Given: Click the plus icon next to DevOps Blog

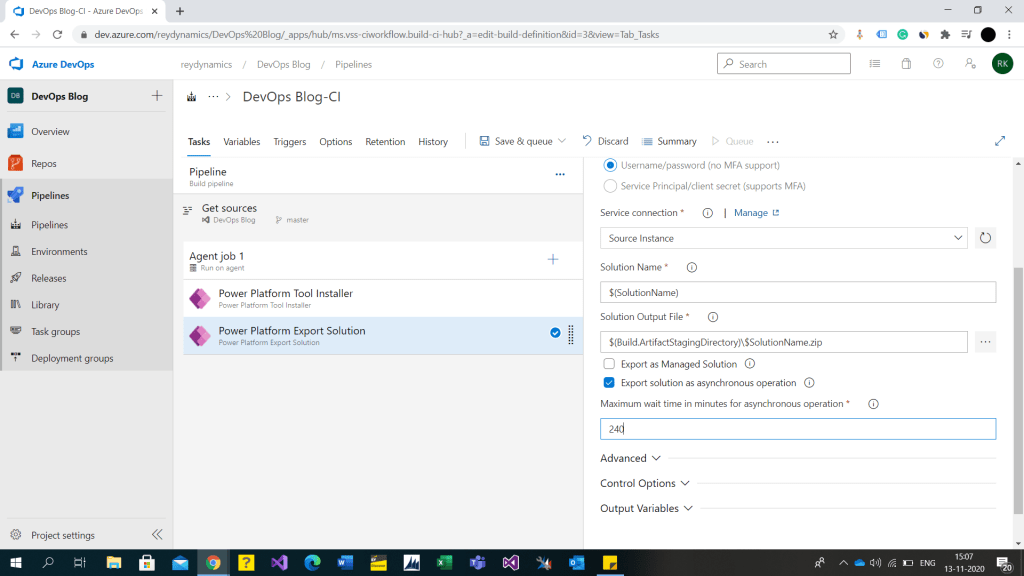Looking at the screenshot, I should pyautogui.click(x=156, y=96).
